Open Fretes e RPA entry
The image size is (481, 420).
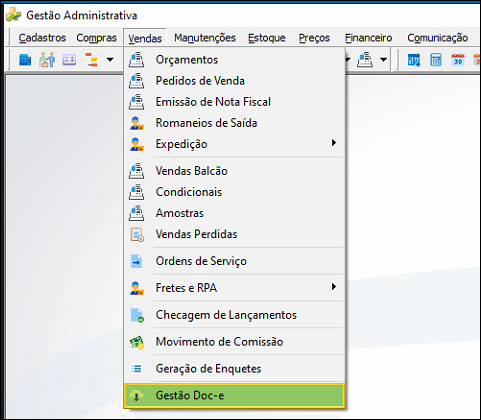(x=234, y=288)
